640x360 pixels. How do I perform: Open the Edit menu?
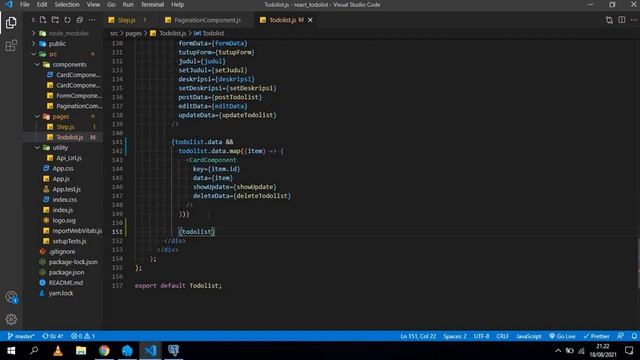click(x=42, y=4)
